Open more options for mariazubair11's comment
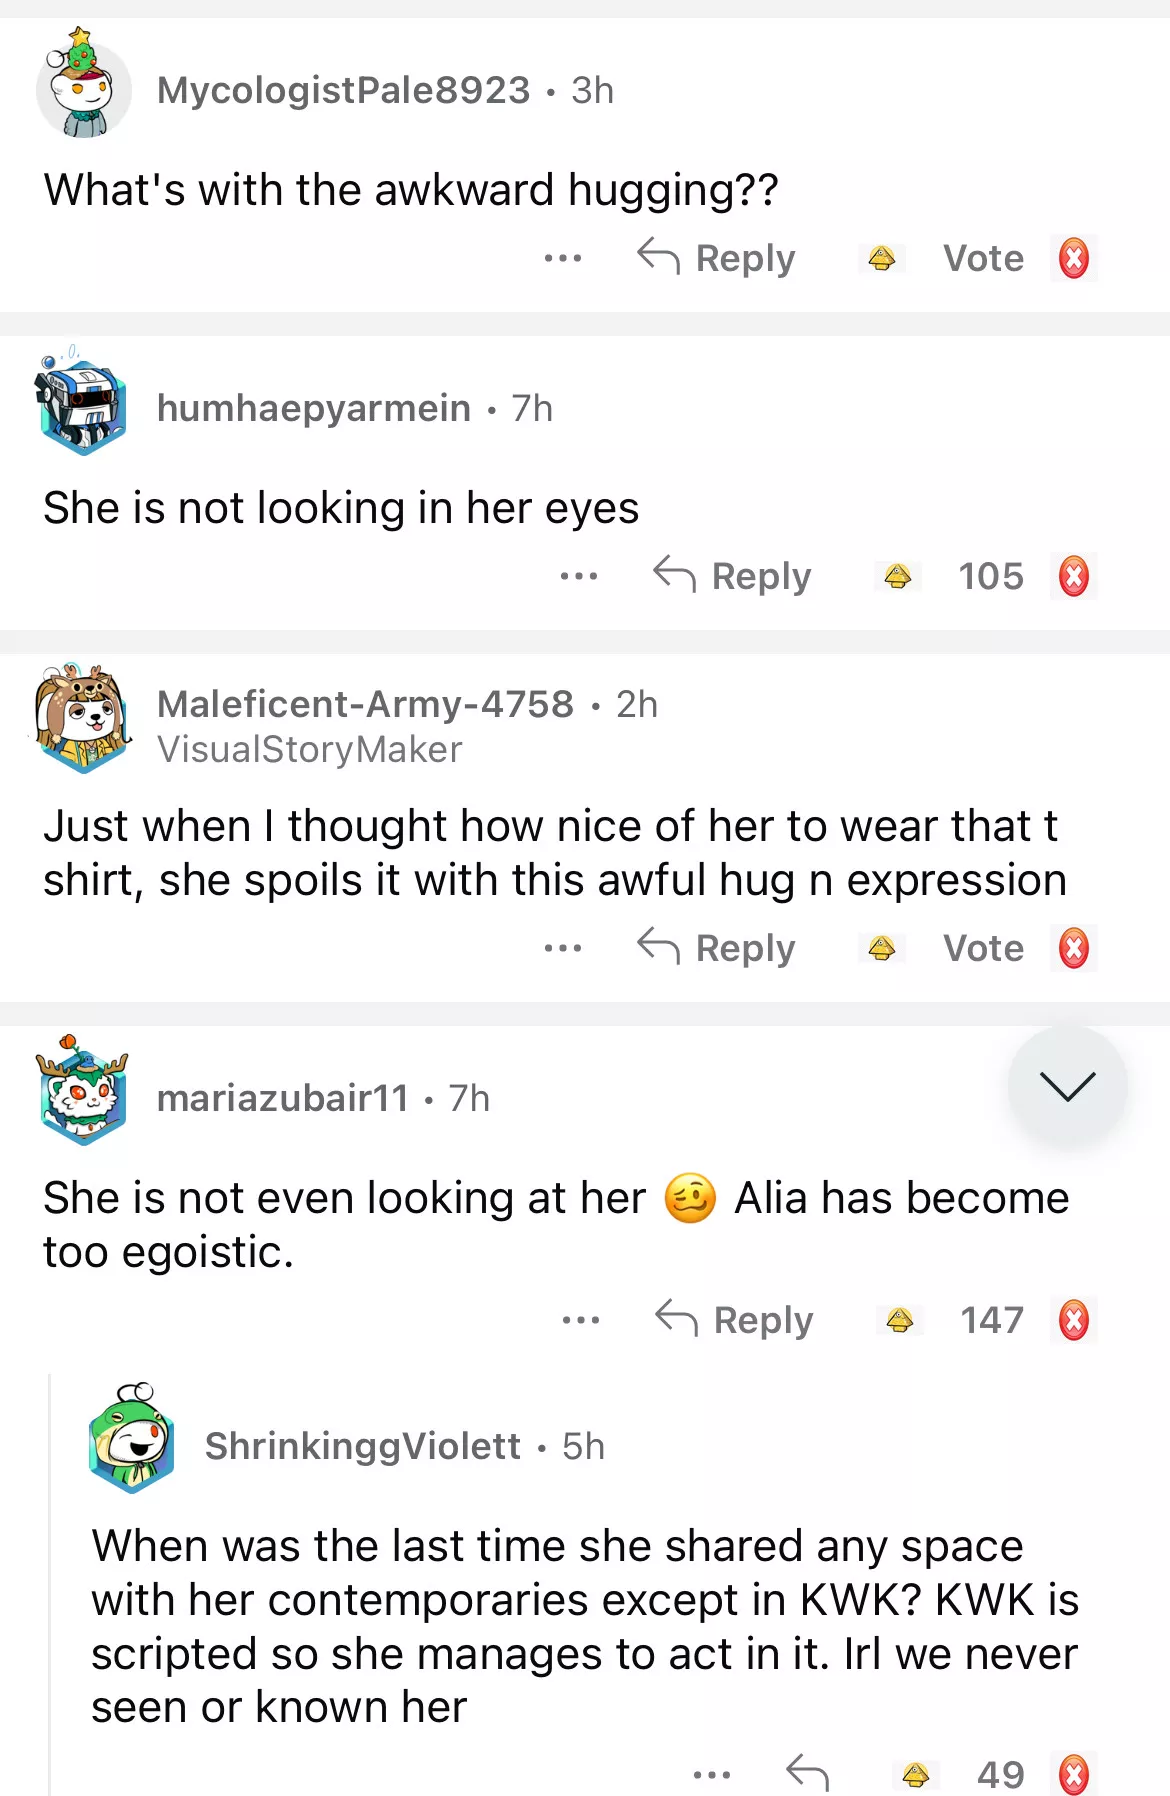 (581, 1321)
